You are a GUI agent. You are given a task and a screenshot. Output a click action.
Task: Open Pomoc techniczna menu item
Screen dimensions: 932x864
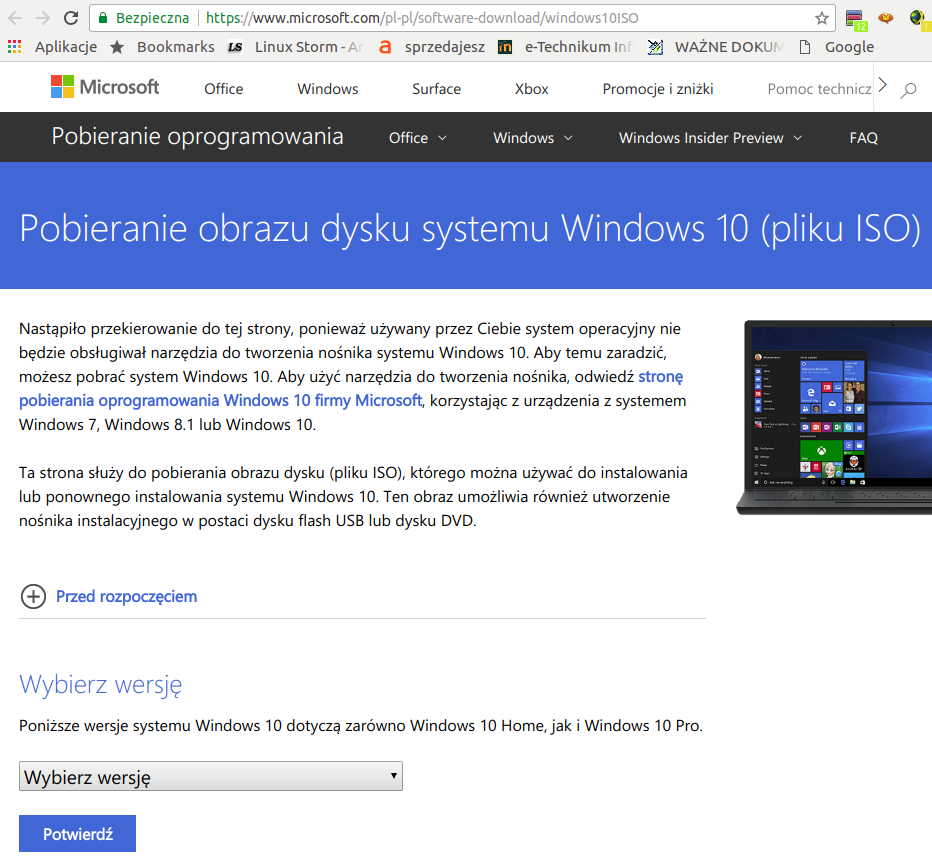tap(819, 89)
